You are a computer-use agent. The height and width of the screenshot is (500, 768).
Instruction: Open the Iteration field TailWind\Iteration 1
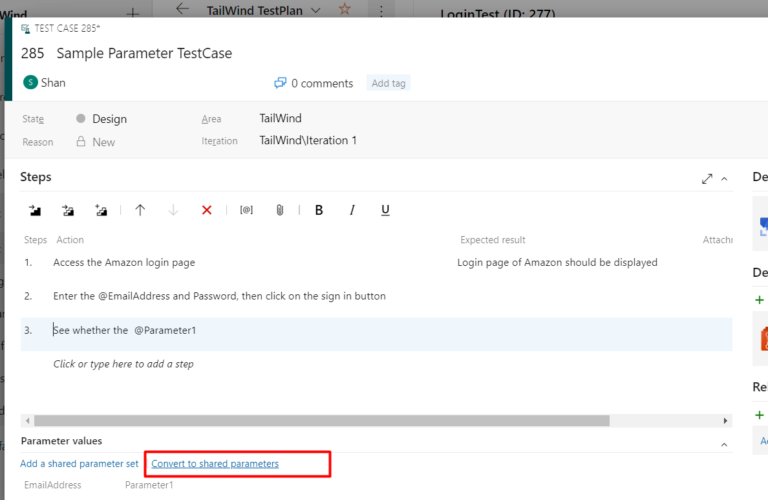click(x=308, y=141)
